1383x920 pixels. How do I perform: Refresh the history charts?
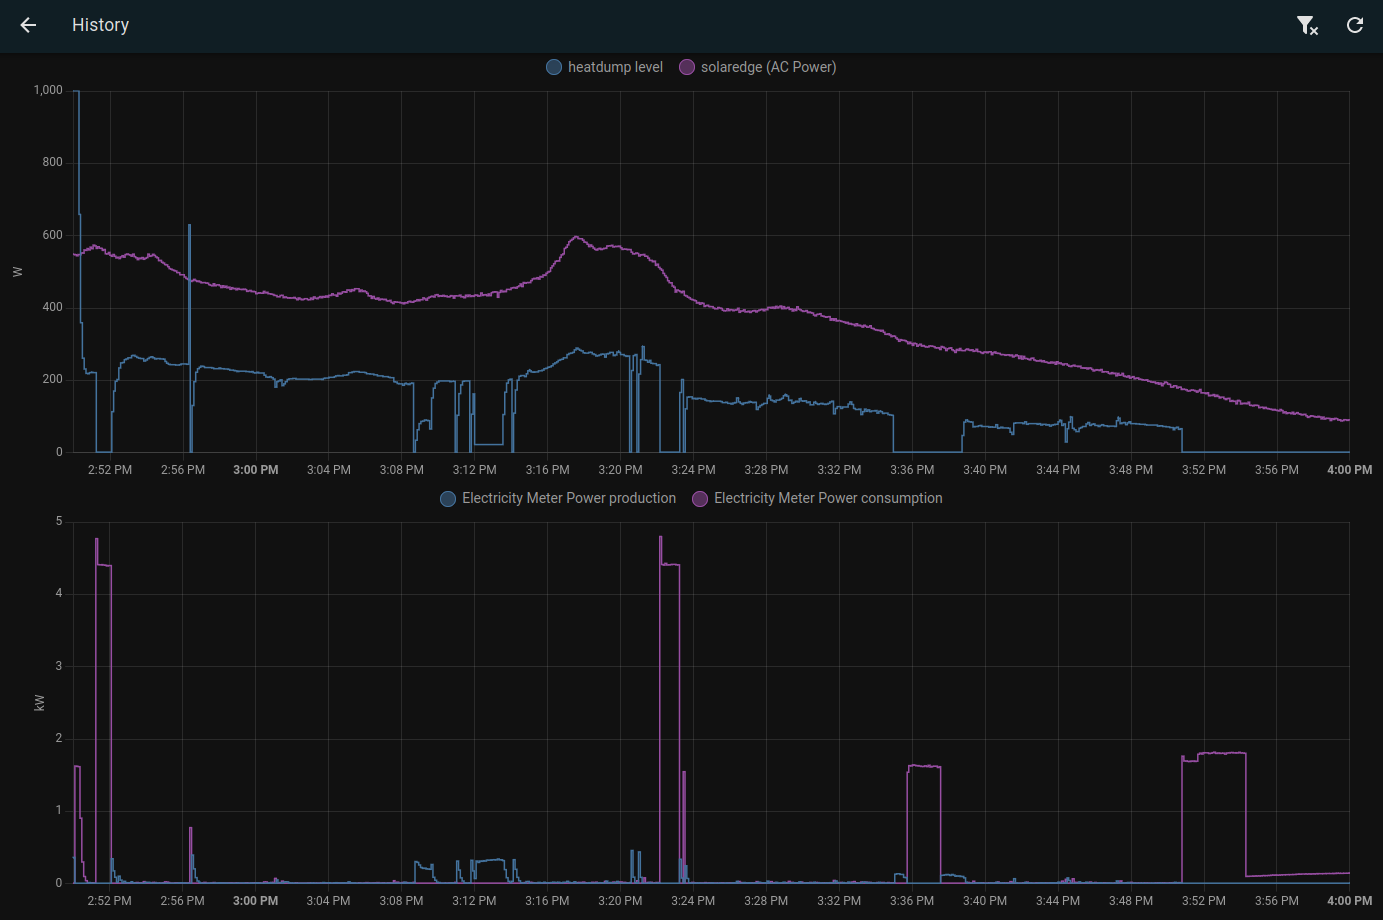point(1355,25)
